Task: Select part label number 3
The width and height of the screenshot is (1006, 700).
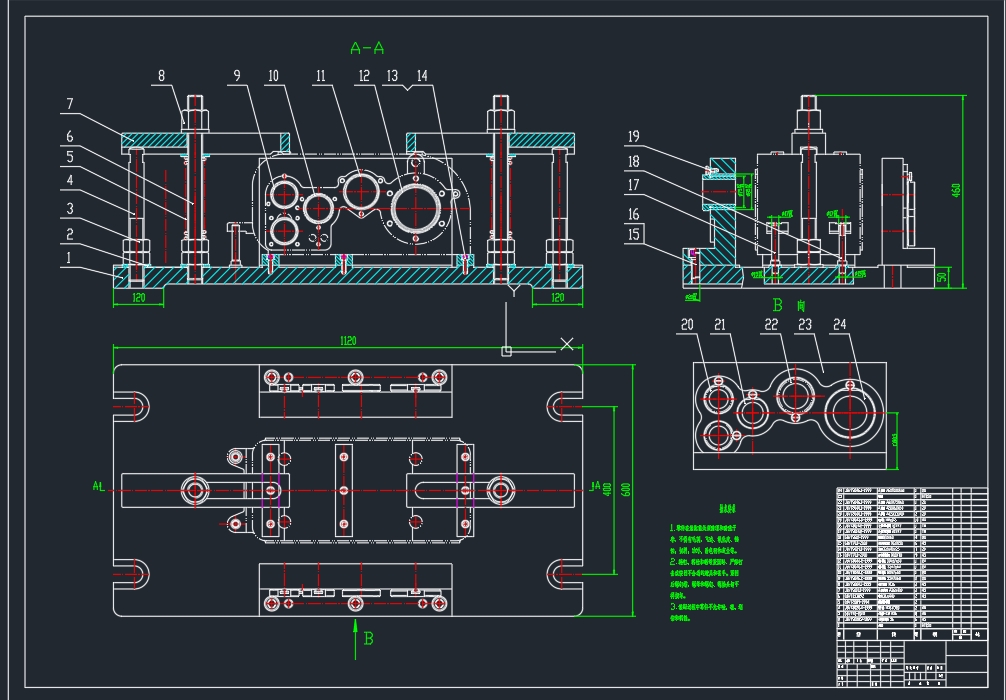Action: coord(69,209)
